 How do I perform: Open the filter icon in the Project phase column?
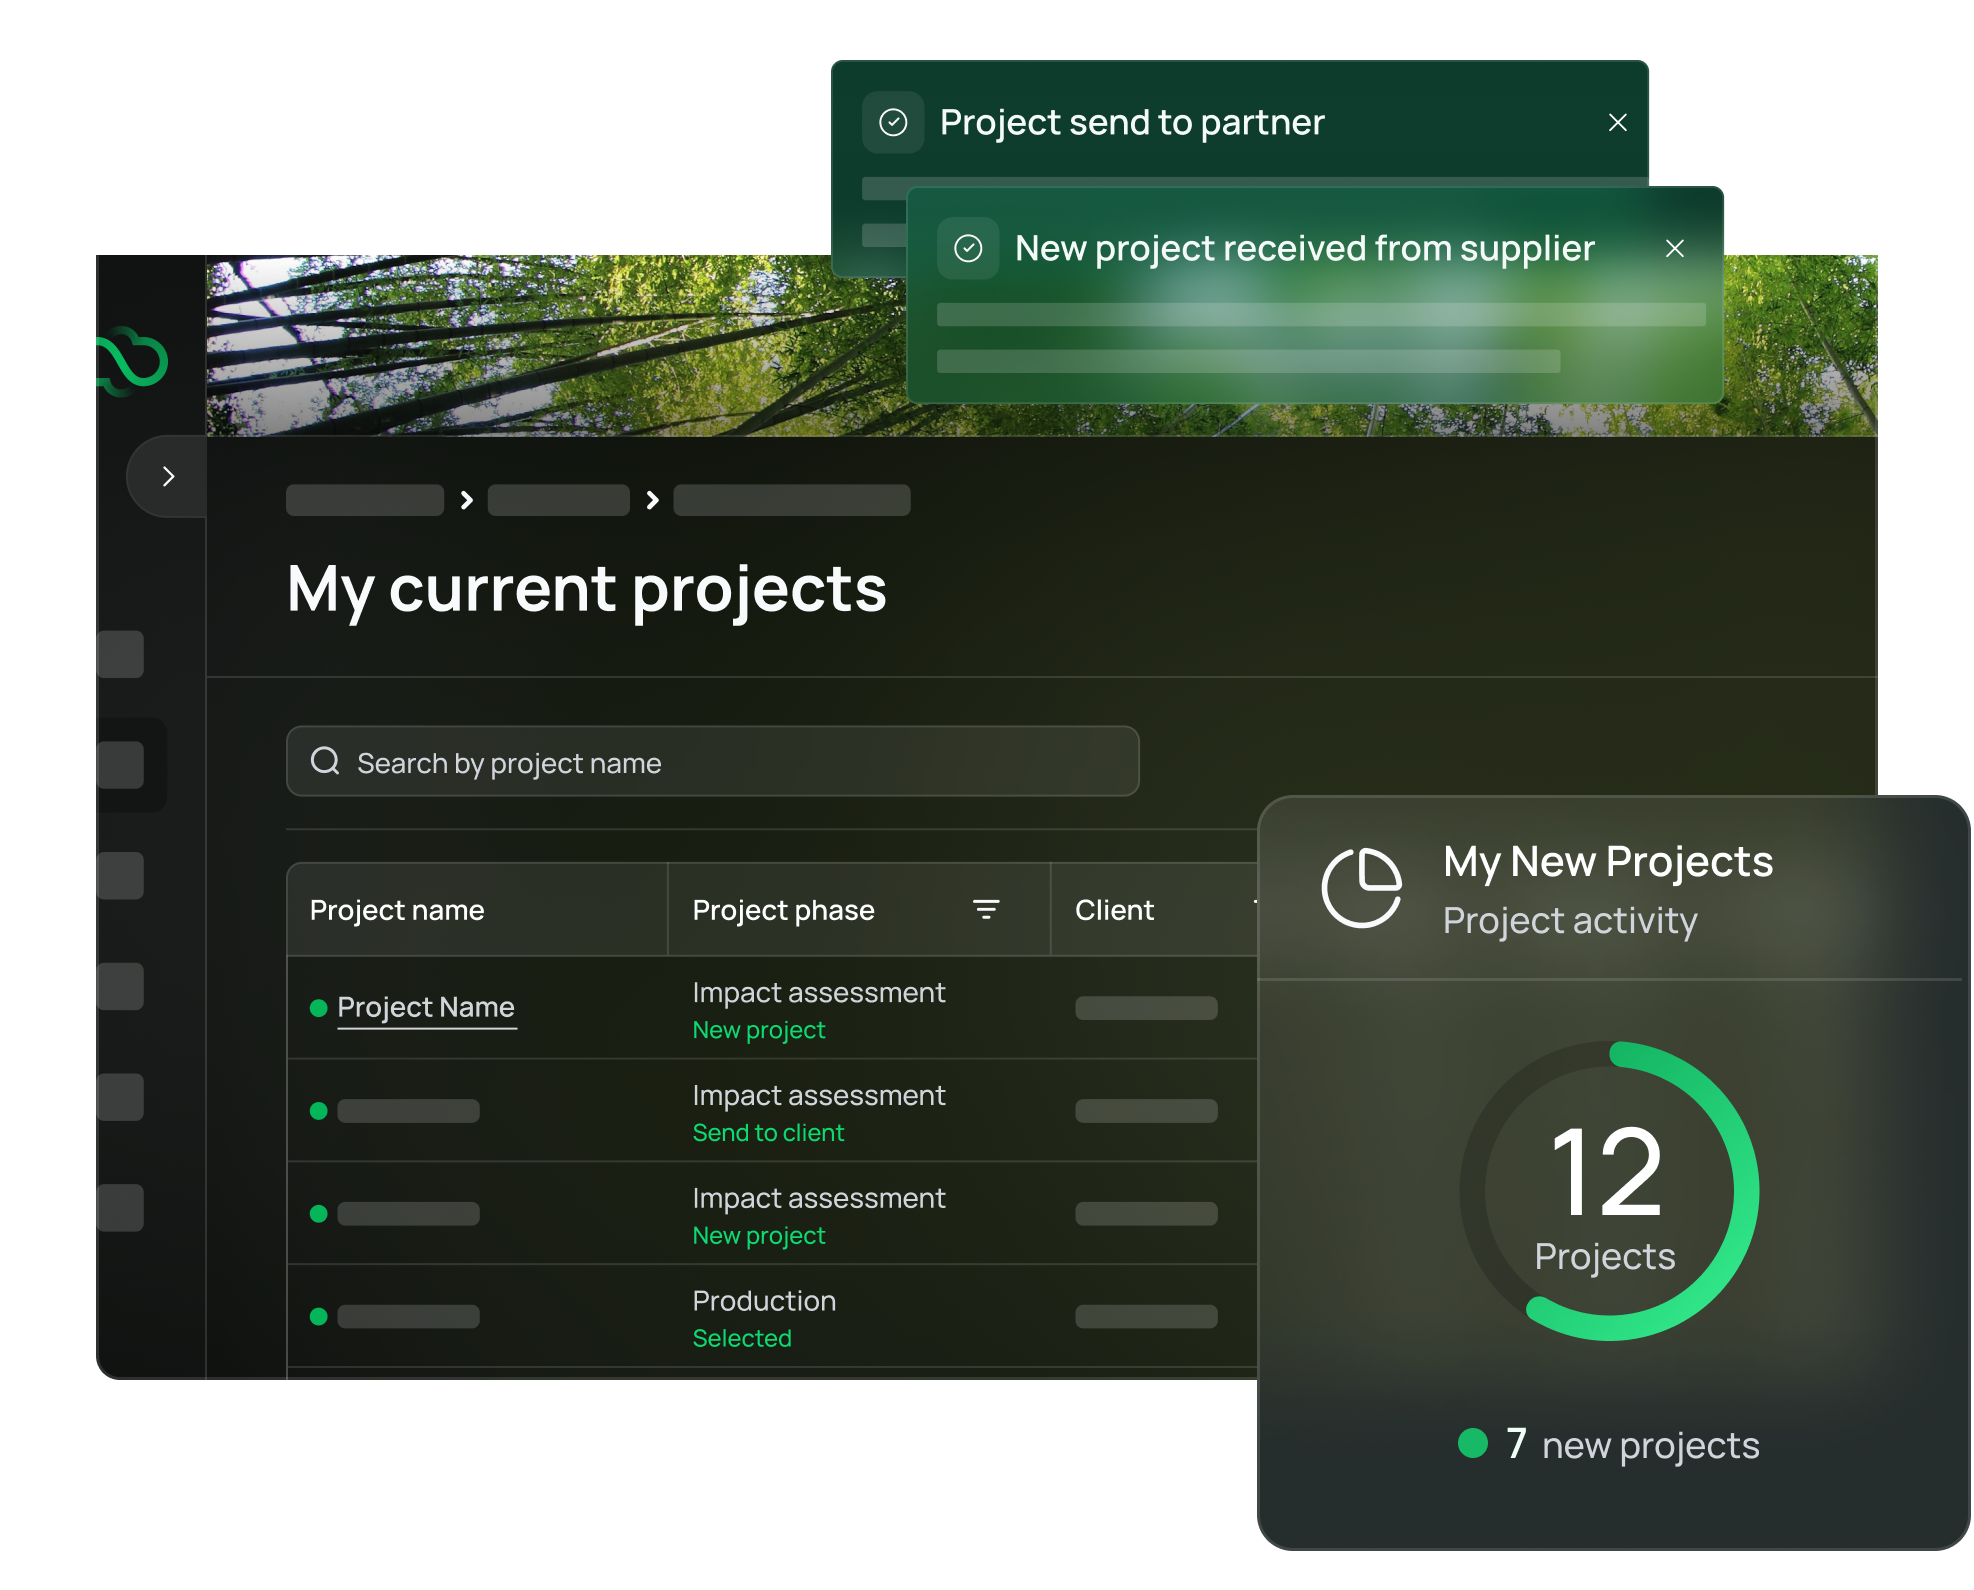[x=986, y=909]
